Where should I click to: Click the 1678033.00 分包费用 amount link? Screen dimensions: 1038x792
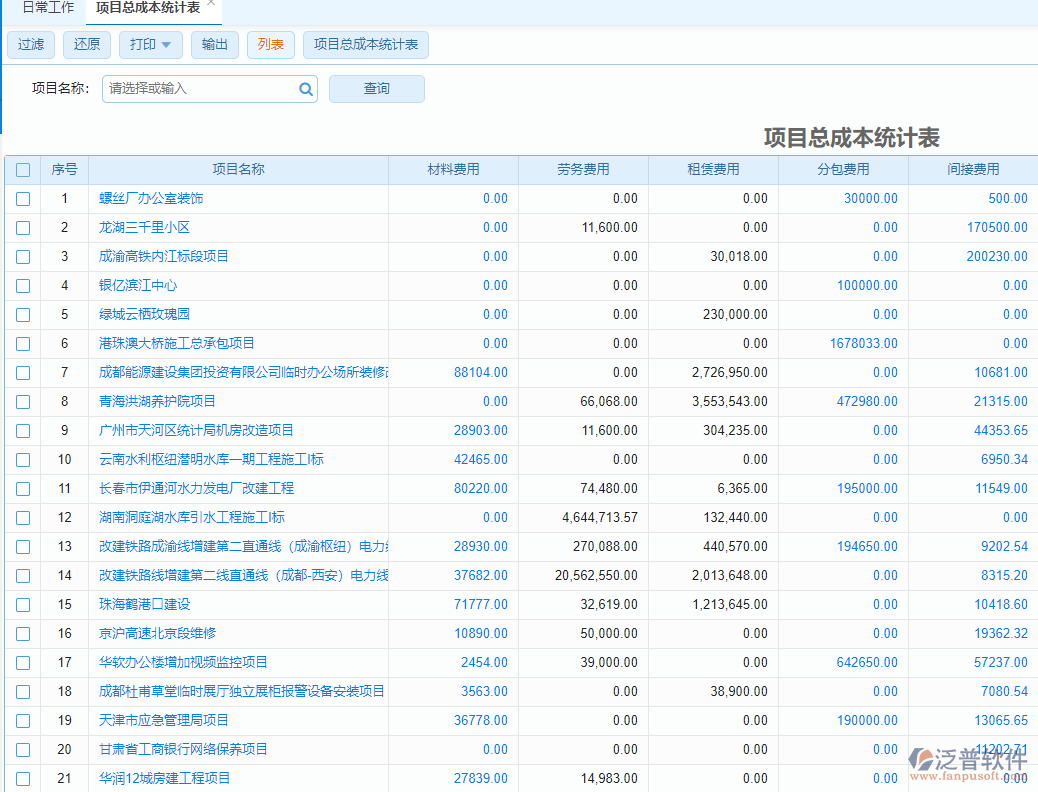[866, 343]
